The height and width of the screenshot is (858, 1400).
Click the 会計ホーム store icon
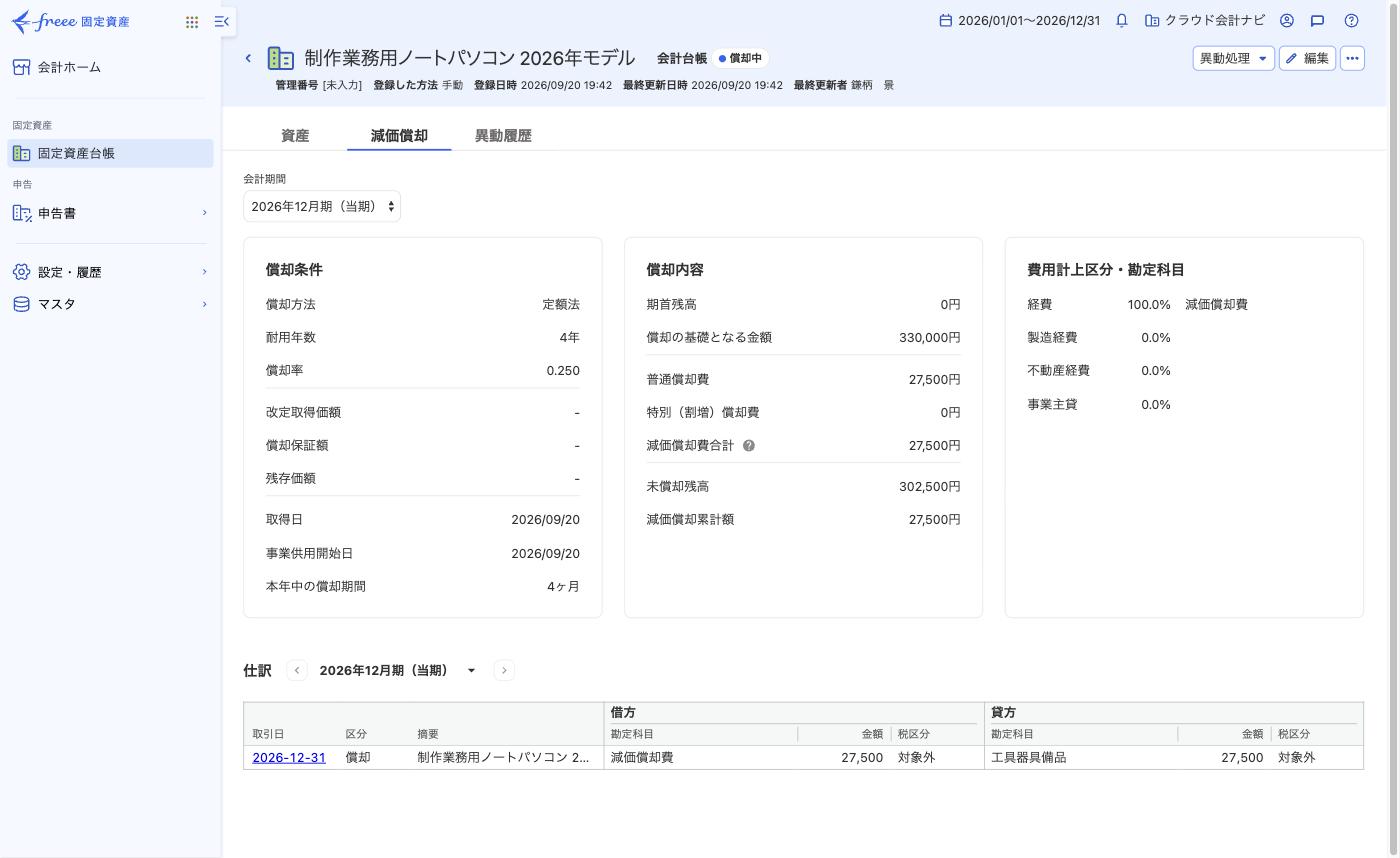point(21,67)
